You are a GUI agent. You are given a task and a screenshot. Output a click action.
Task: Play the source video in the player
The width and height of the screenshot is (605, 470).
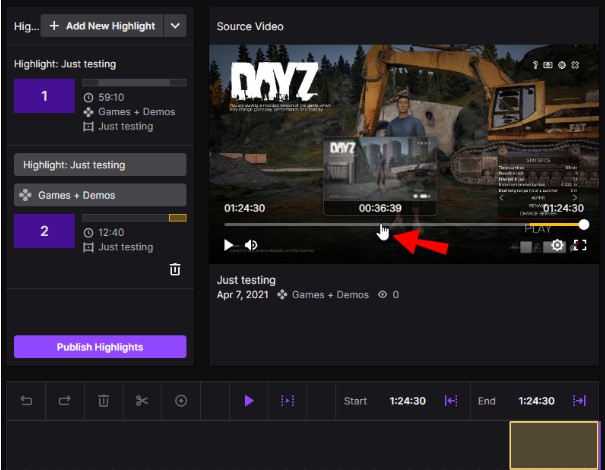click(228, 245)
